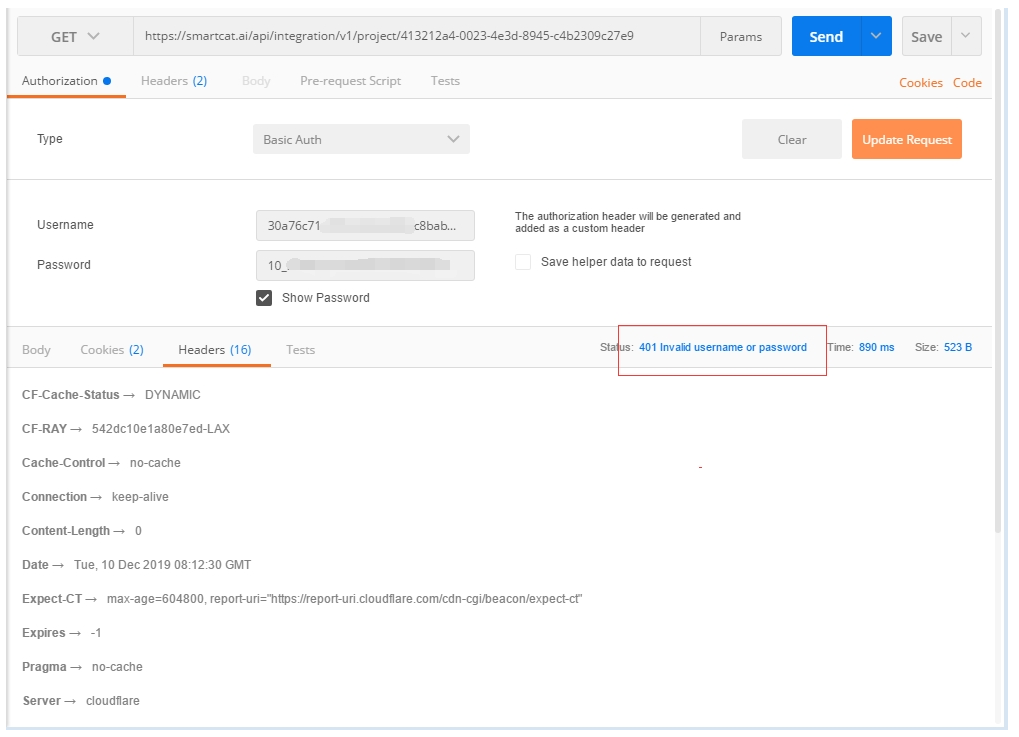1019x737 pixels.
Task: Enable Save helper data to request
Action: 522,262
